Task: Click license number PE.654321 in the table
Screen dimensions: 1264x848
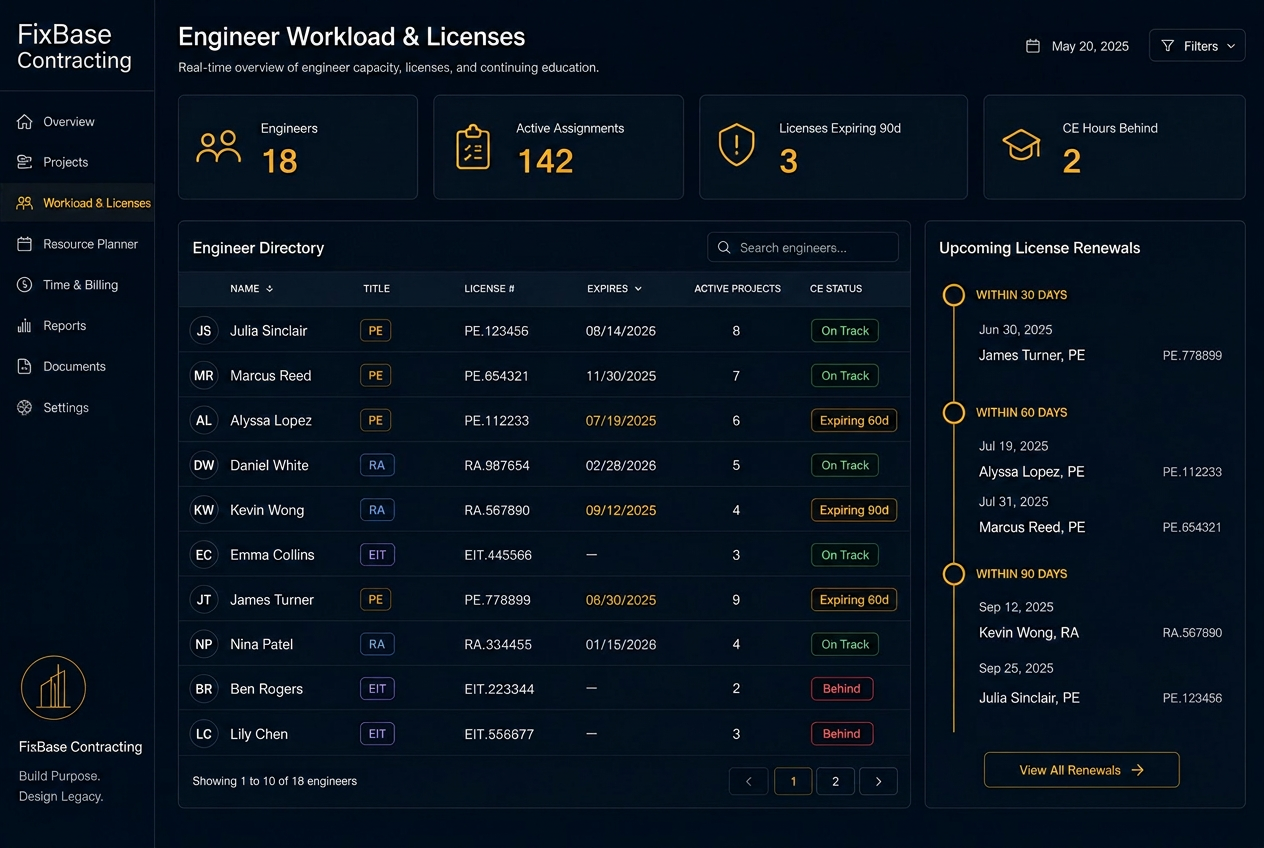Action: [496, 376]
